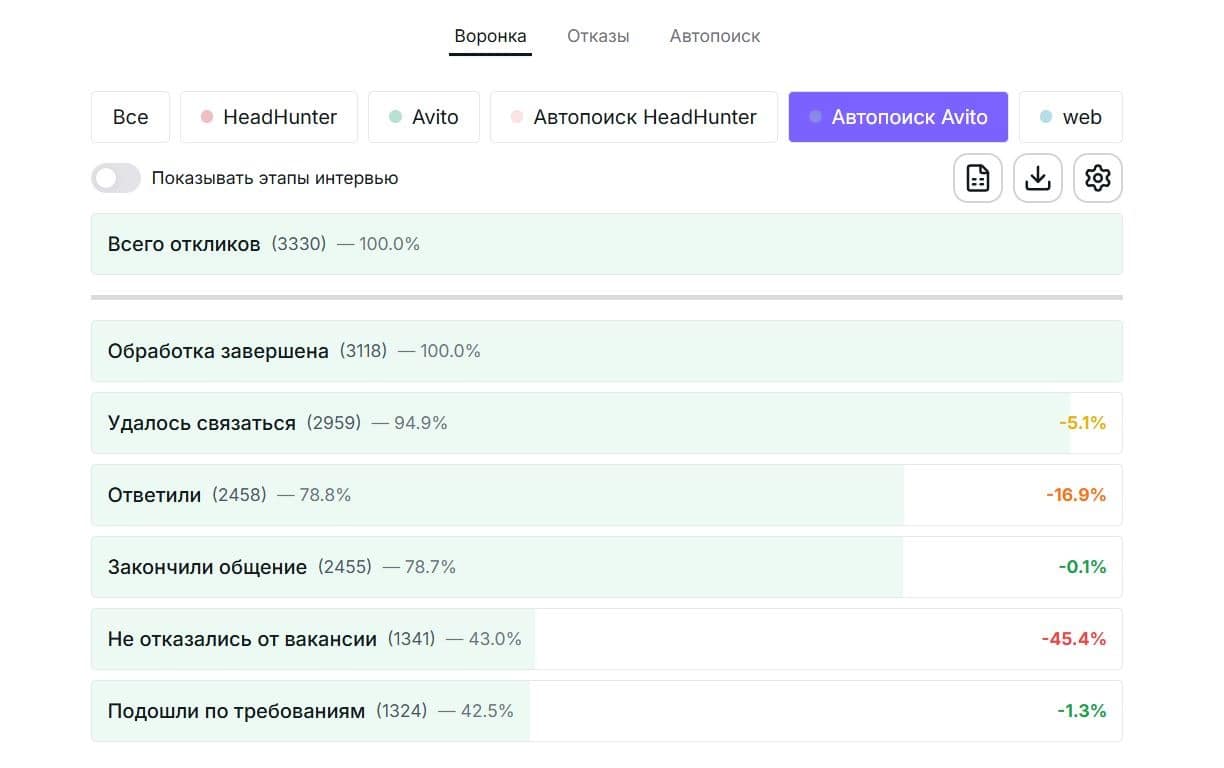Select the Avito source filter
The image size is (1224, 768).
click(x=424, y=117)
